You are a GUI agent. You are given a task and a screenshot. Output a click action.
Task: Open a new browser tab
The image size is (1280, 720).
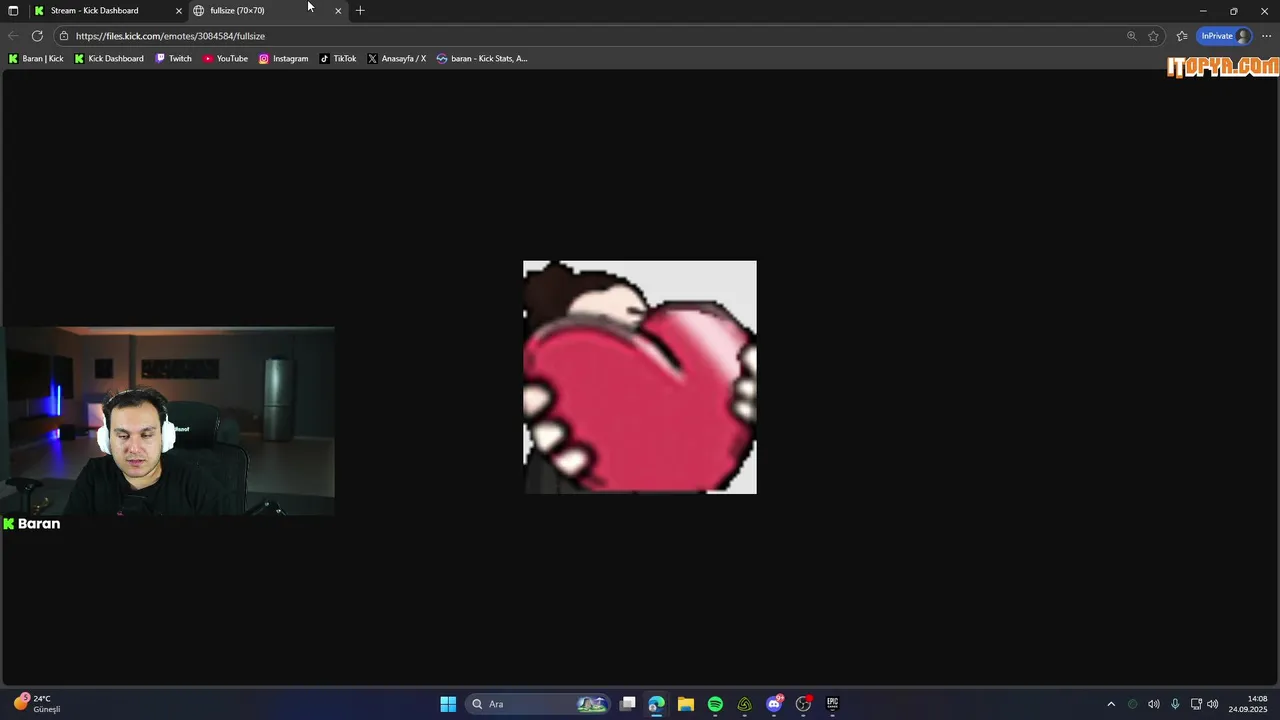pyautogui.click(x=360, y=11)
